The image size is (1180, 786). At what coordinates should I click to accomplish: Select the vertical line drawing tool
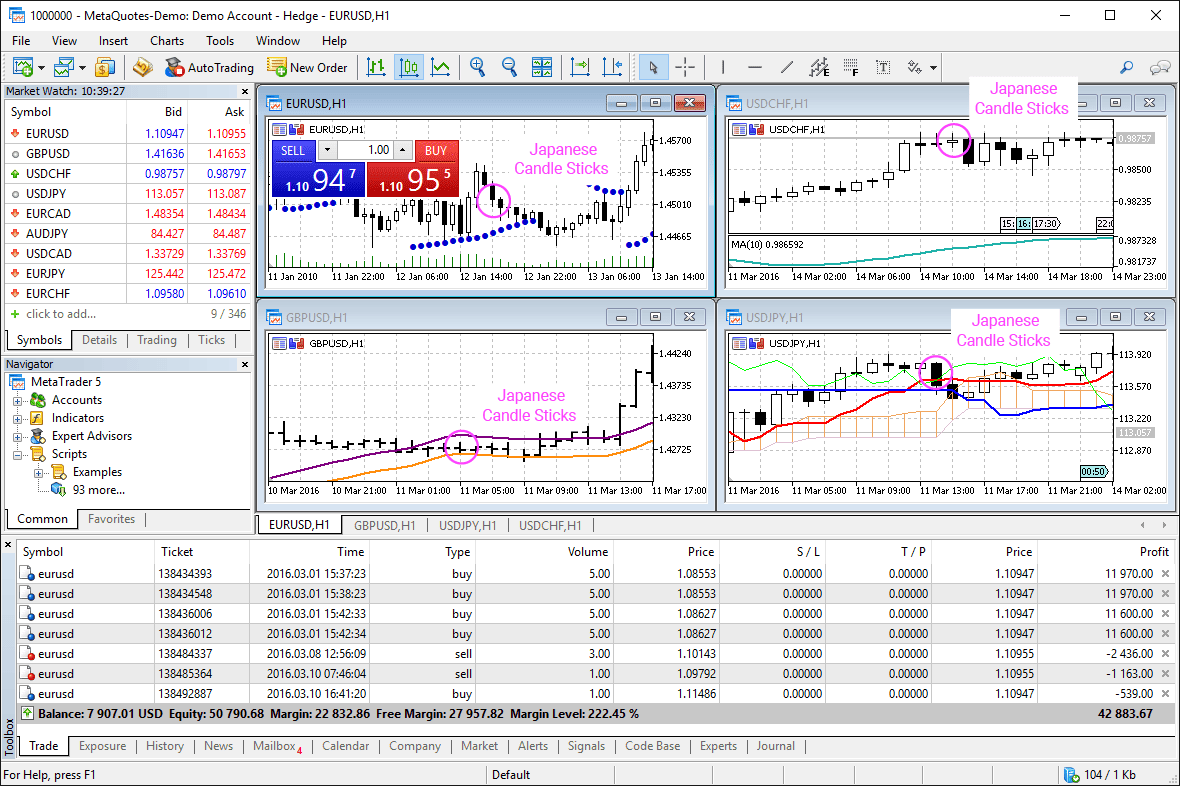point(722,68)
